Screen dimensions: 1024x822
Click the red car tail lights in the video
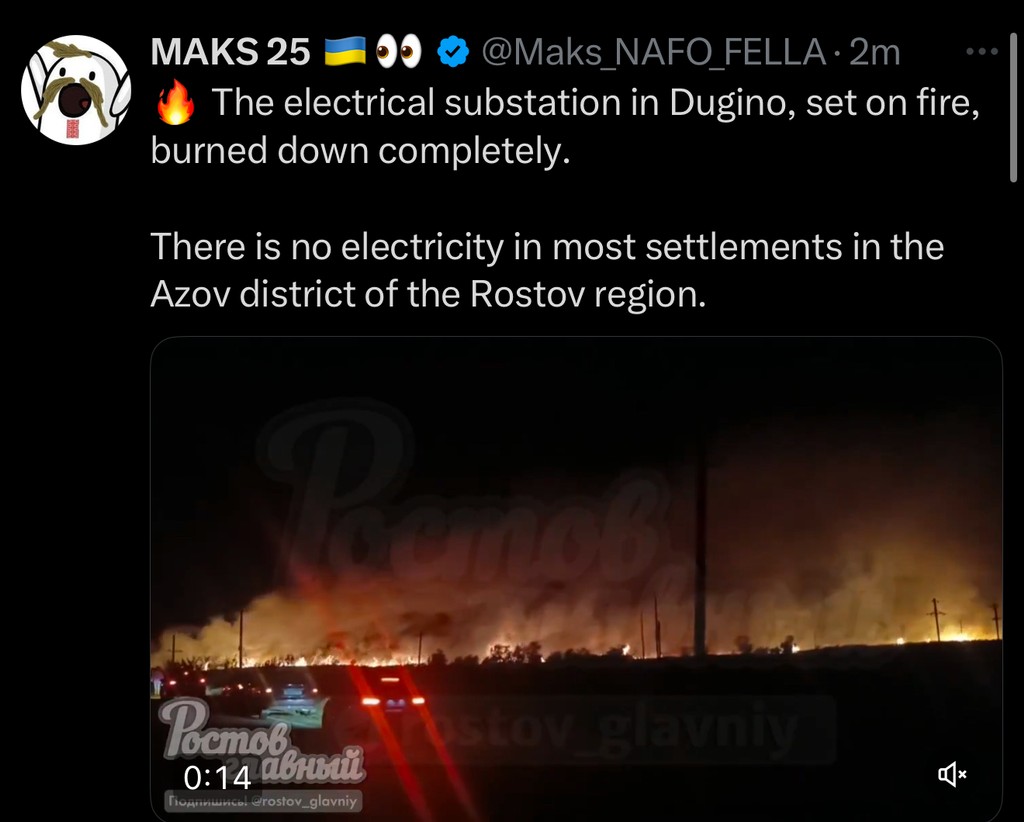[x=393, y=701]
